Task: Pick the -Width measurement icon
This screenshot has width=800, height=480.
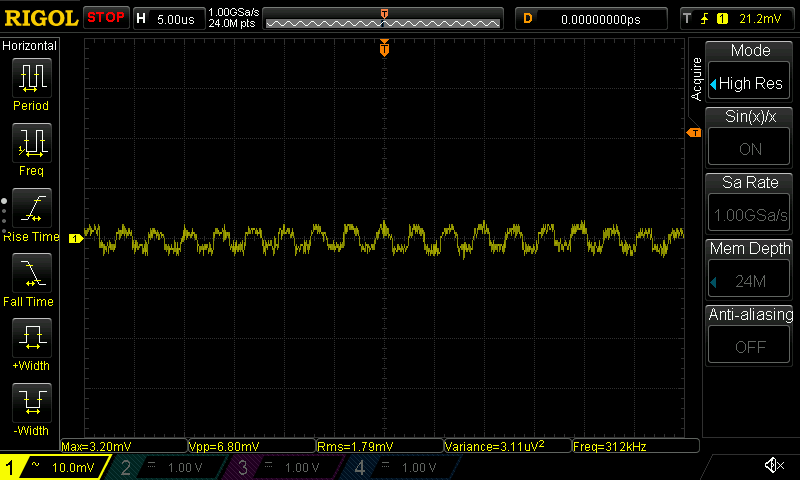Action: (x=31, y=402)
